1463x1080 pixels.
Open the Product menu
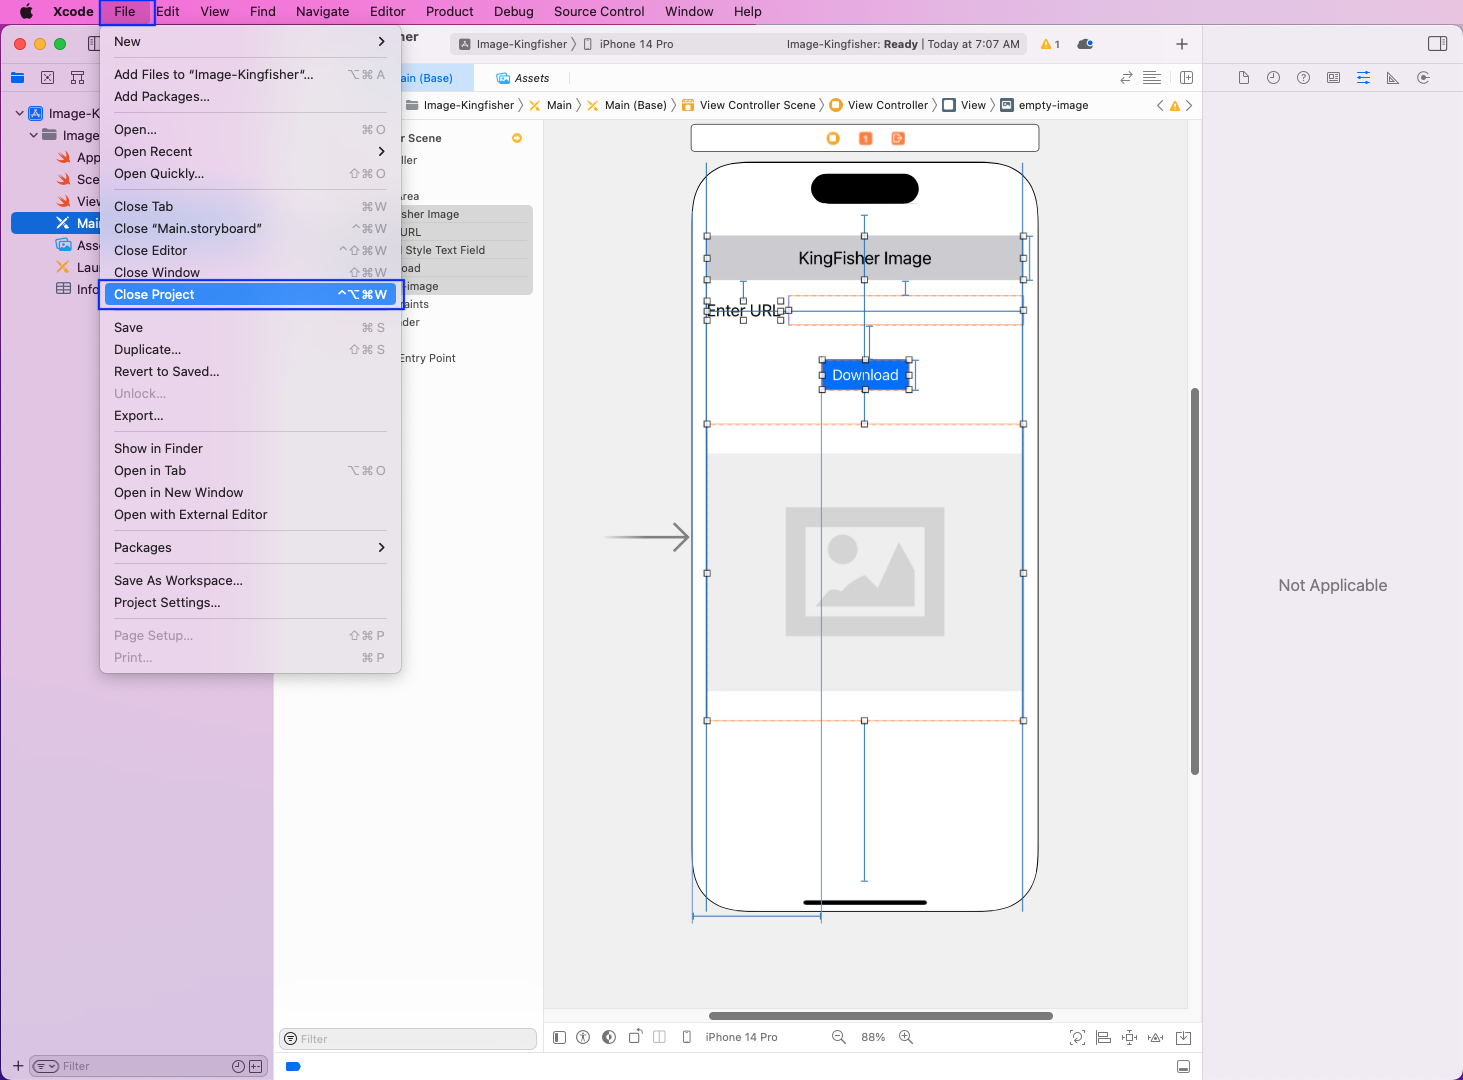coord(449,12)
